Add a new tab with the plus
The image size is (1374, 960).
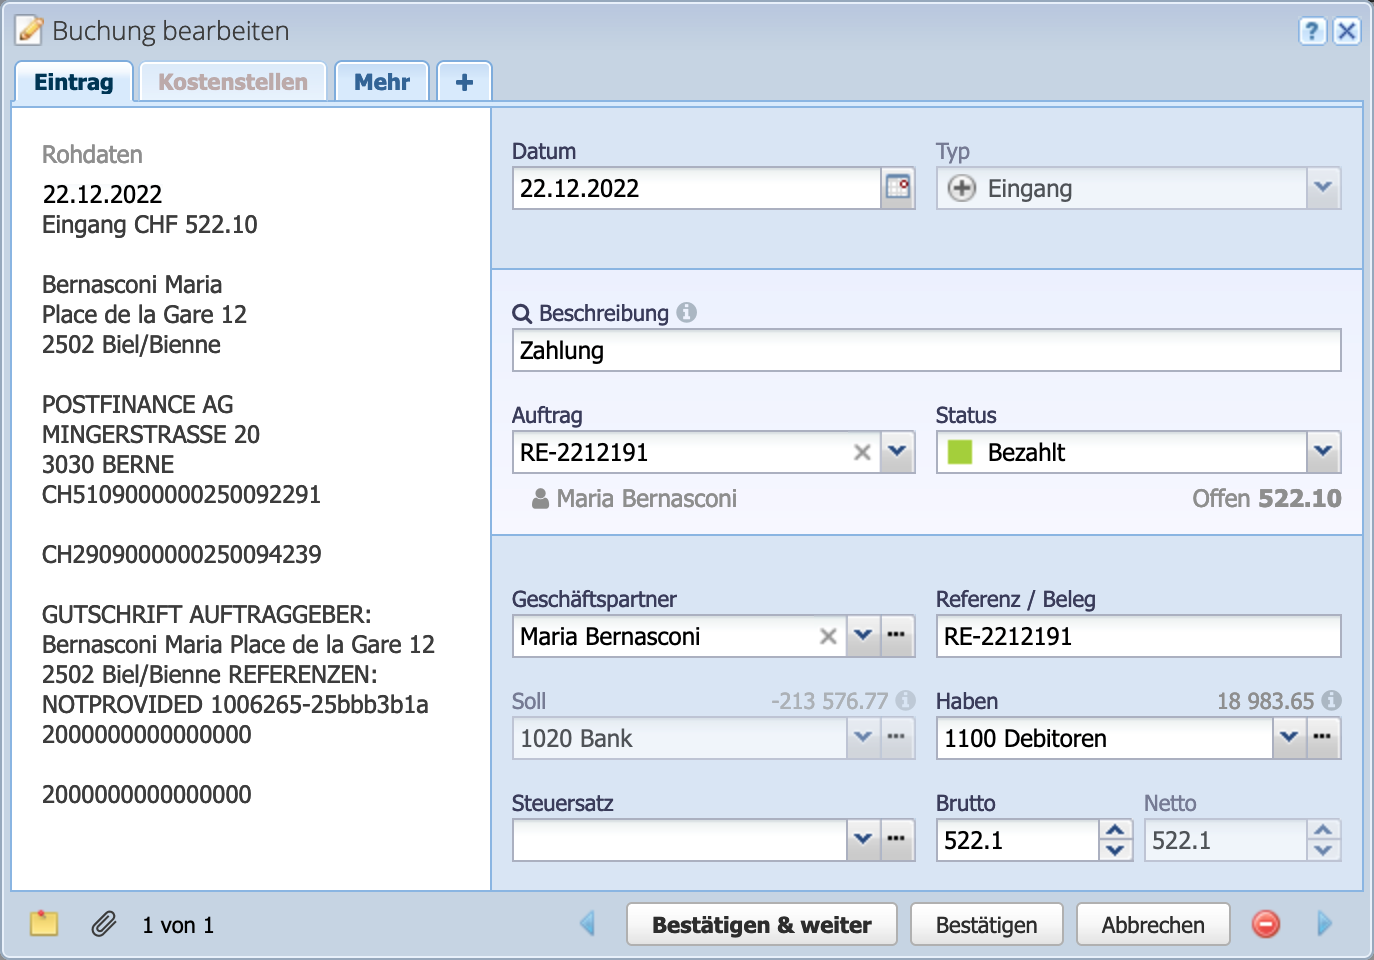(x=464, y=82)
